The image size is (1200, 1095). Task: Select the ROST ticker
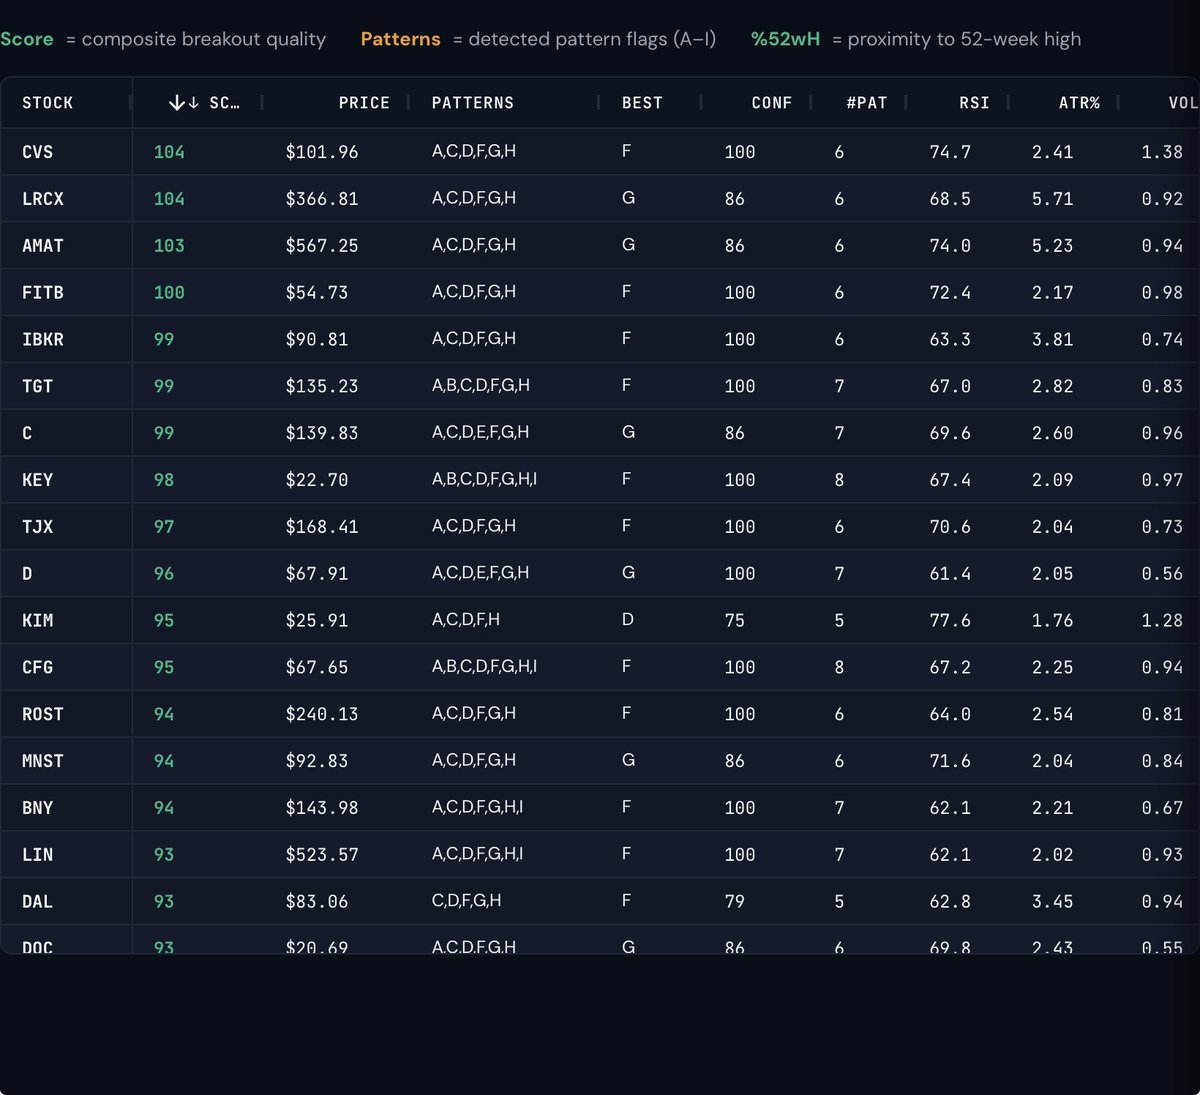pos(43,715)
